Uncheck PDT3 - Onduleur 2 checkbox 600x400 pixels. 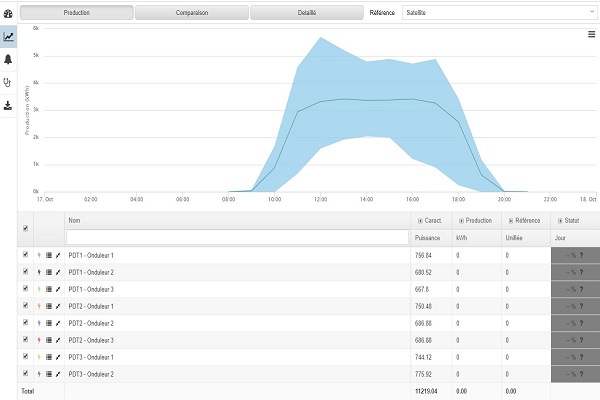(26, 373)
